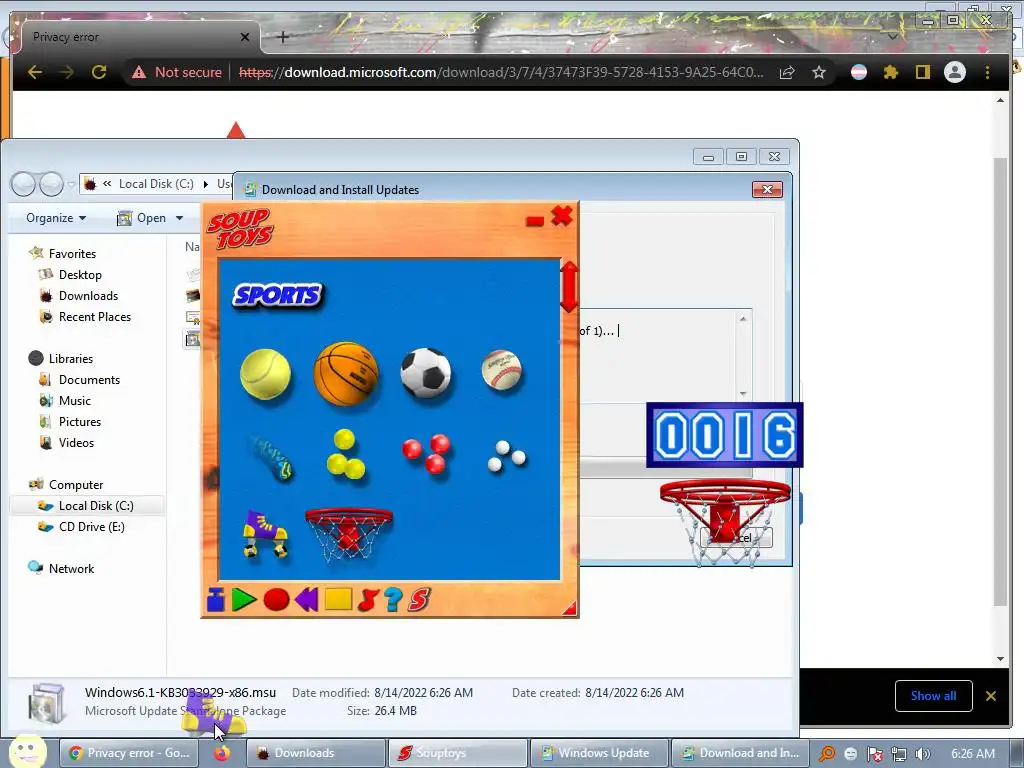Click Favorites header in navigation pane

72,254
